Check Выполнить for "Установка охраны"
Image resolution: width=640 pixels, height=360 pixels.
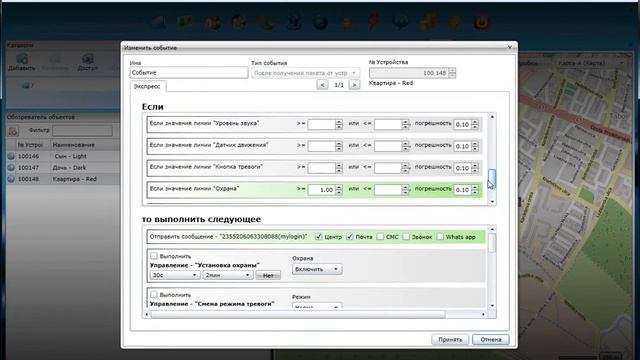click(x=154, y=256)
